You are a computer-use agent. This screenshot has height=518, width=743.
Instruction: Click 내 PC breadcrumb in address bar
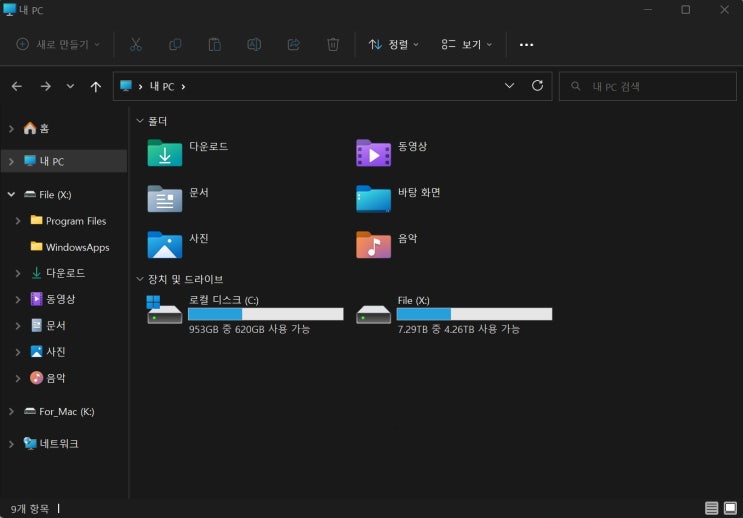(162, 86)
